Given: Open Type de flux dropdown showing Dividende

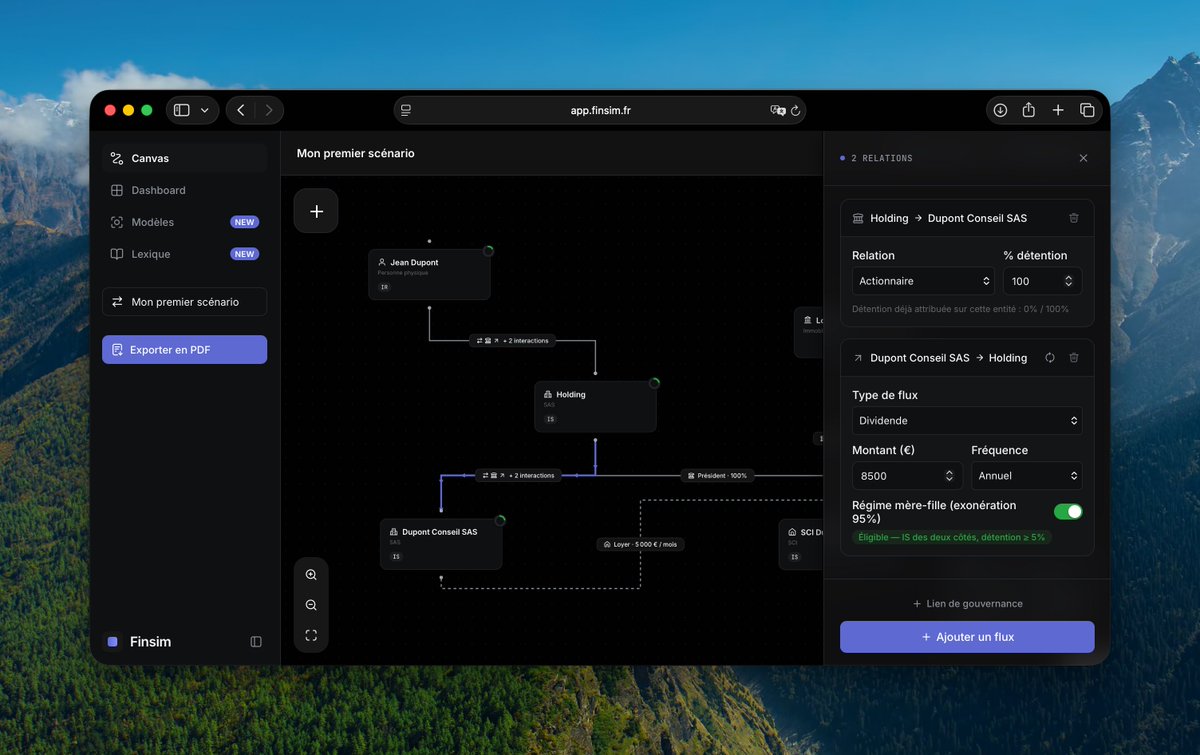Looking at the screenshot, I should point(967,421).
